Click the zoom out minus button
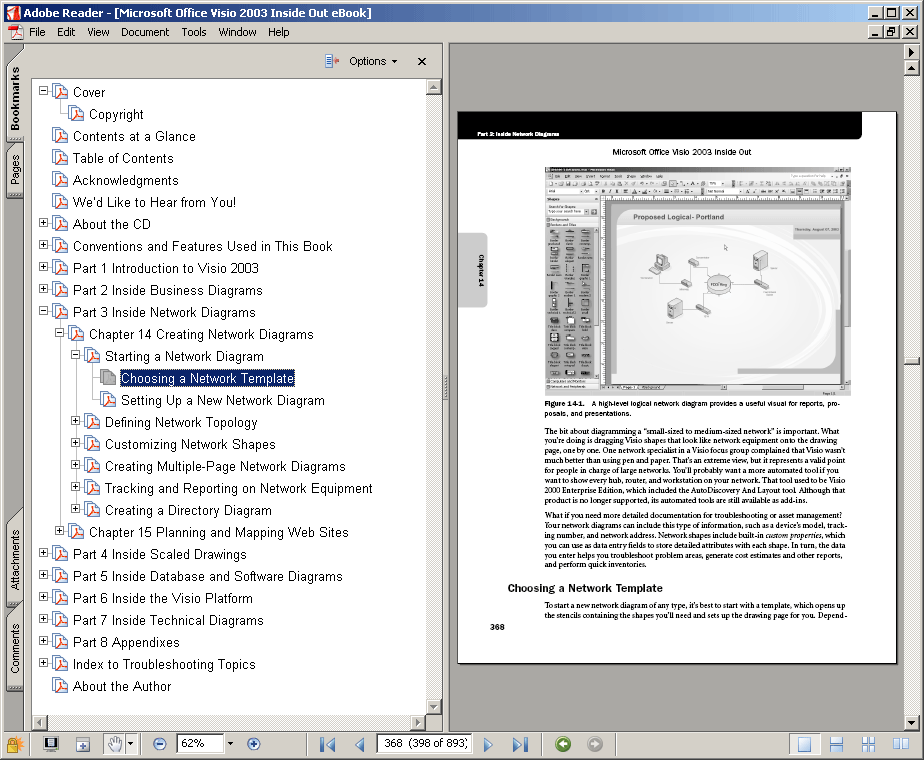The image size is (924, 760). 160,744
